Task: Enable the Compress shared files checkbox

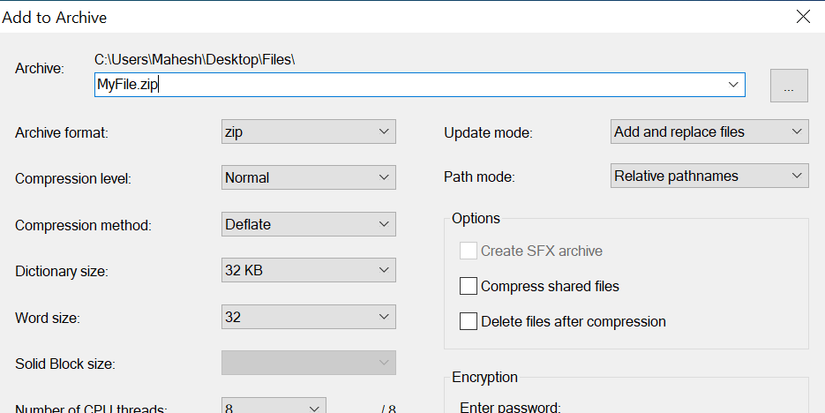Action: click(468, 286)
